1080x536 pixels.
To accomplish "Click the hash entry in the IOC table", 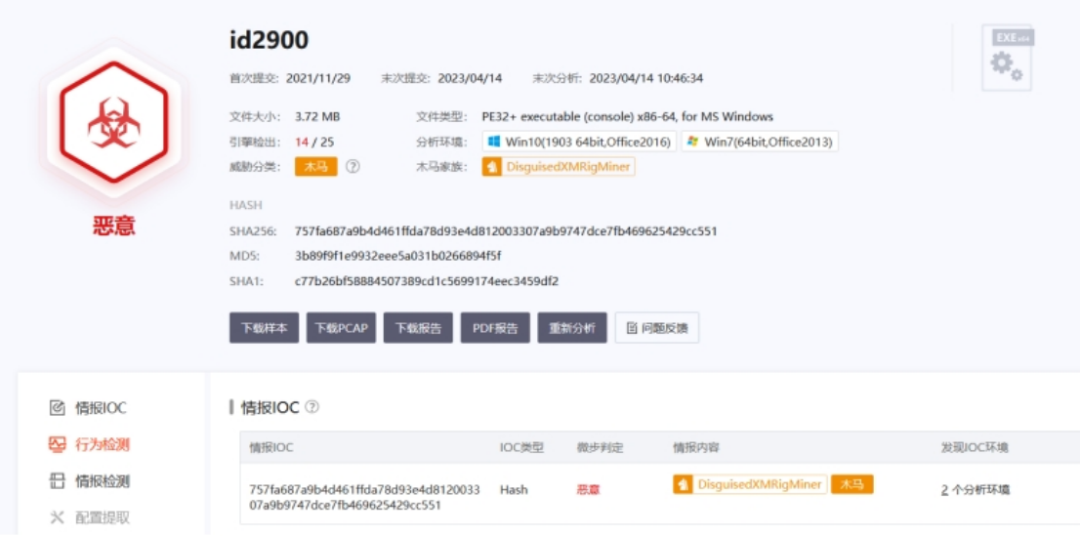I will point(364,497).
